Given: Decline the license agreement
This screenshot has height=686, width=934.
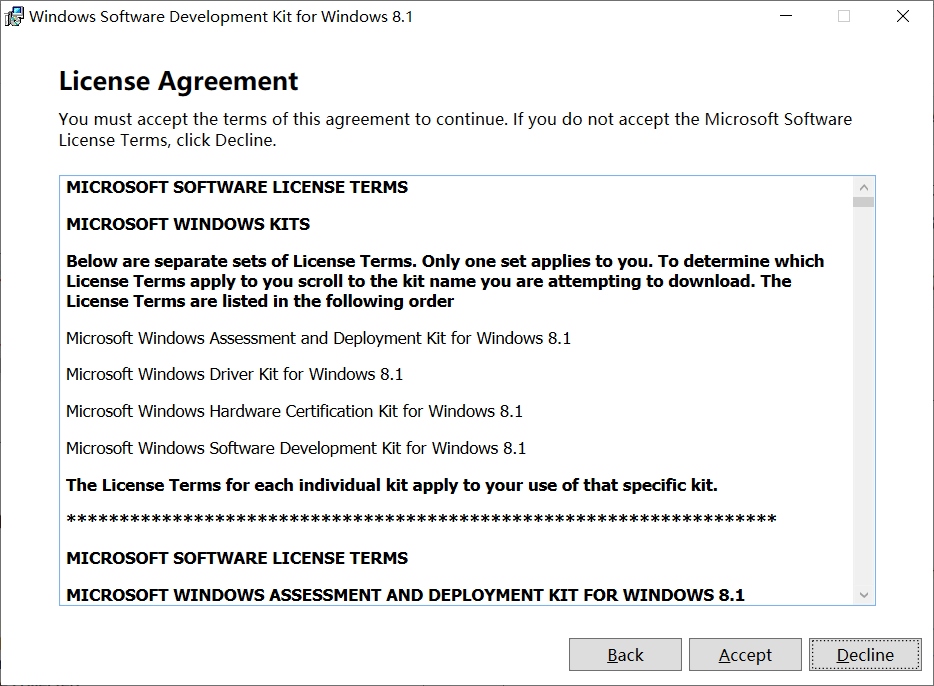Looking at the screenshot, I should pos(865,655).
